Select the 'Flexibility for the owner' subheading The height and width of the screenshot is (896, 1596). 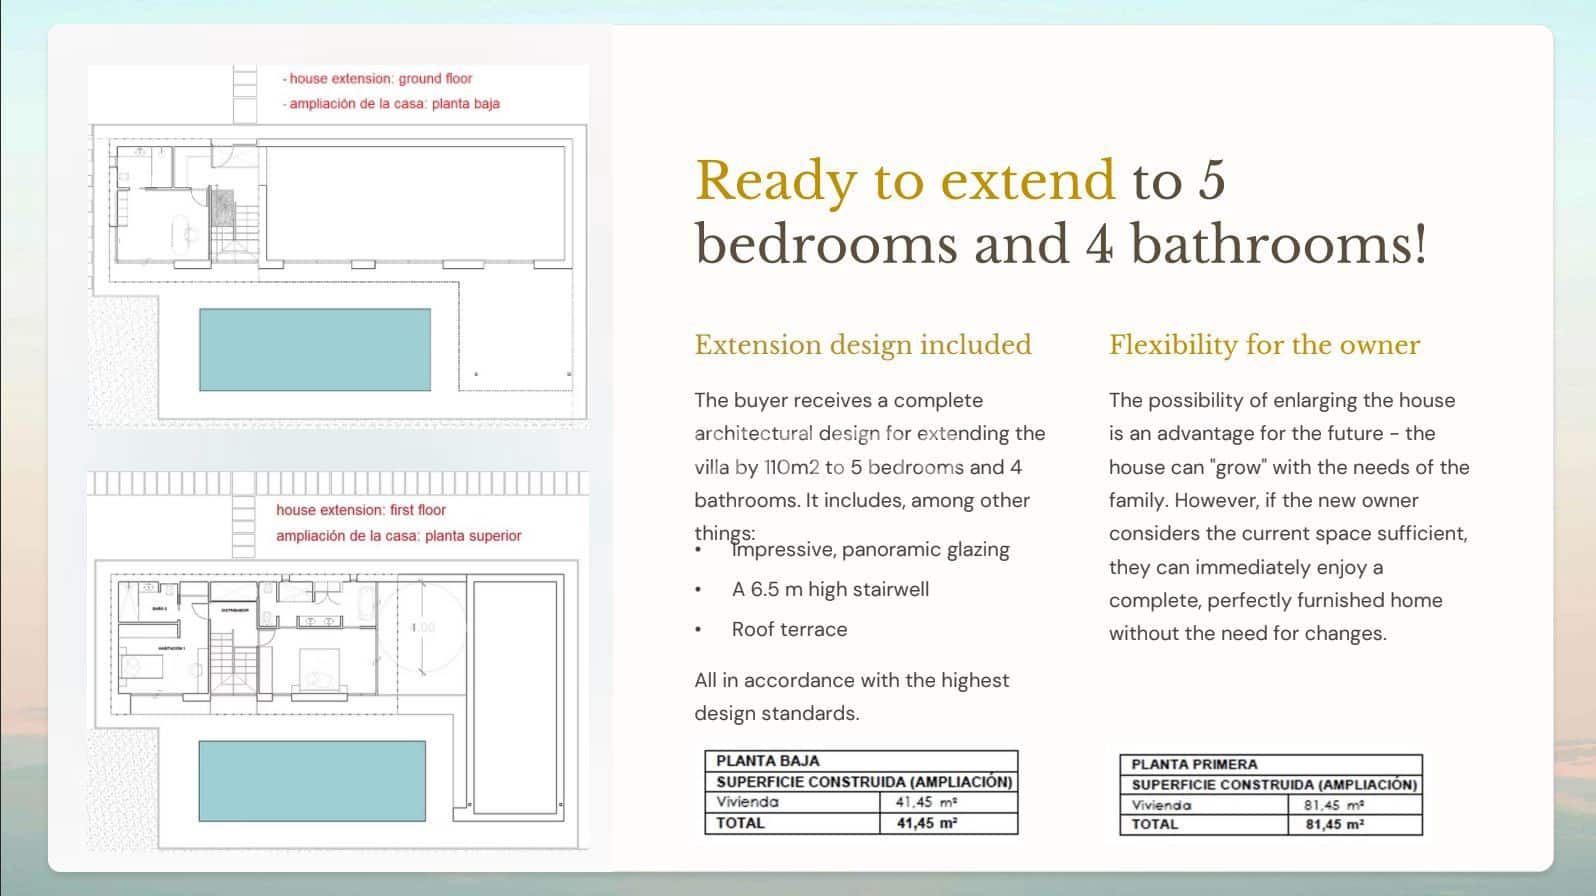pyautogui.click(x=1263, y=345)
